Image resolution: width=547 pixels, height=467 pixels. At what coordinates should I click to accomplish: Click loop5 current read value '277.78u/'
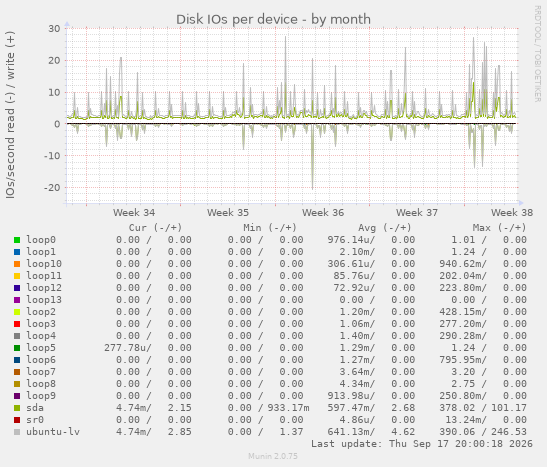pos(128,348)
